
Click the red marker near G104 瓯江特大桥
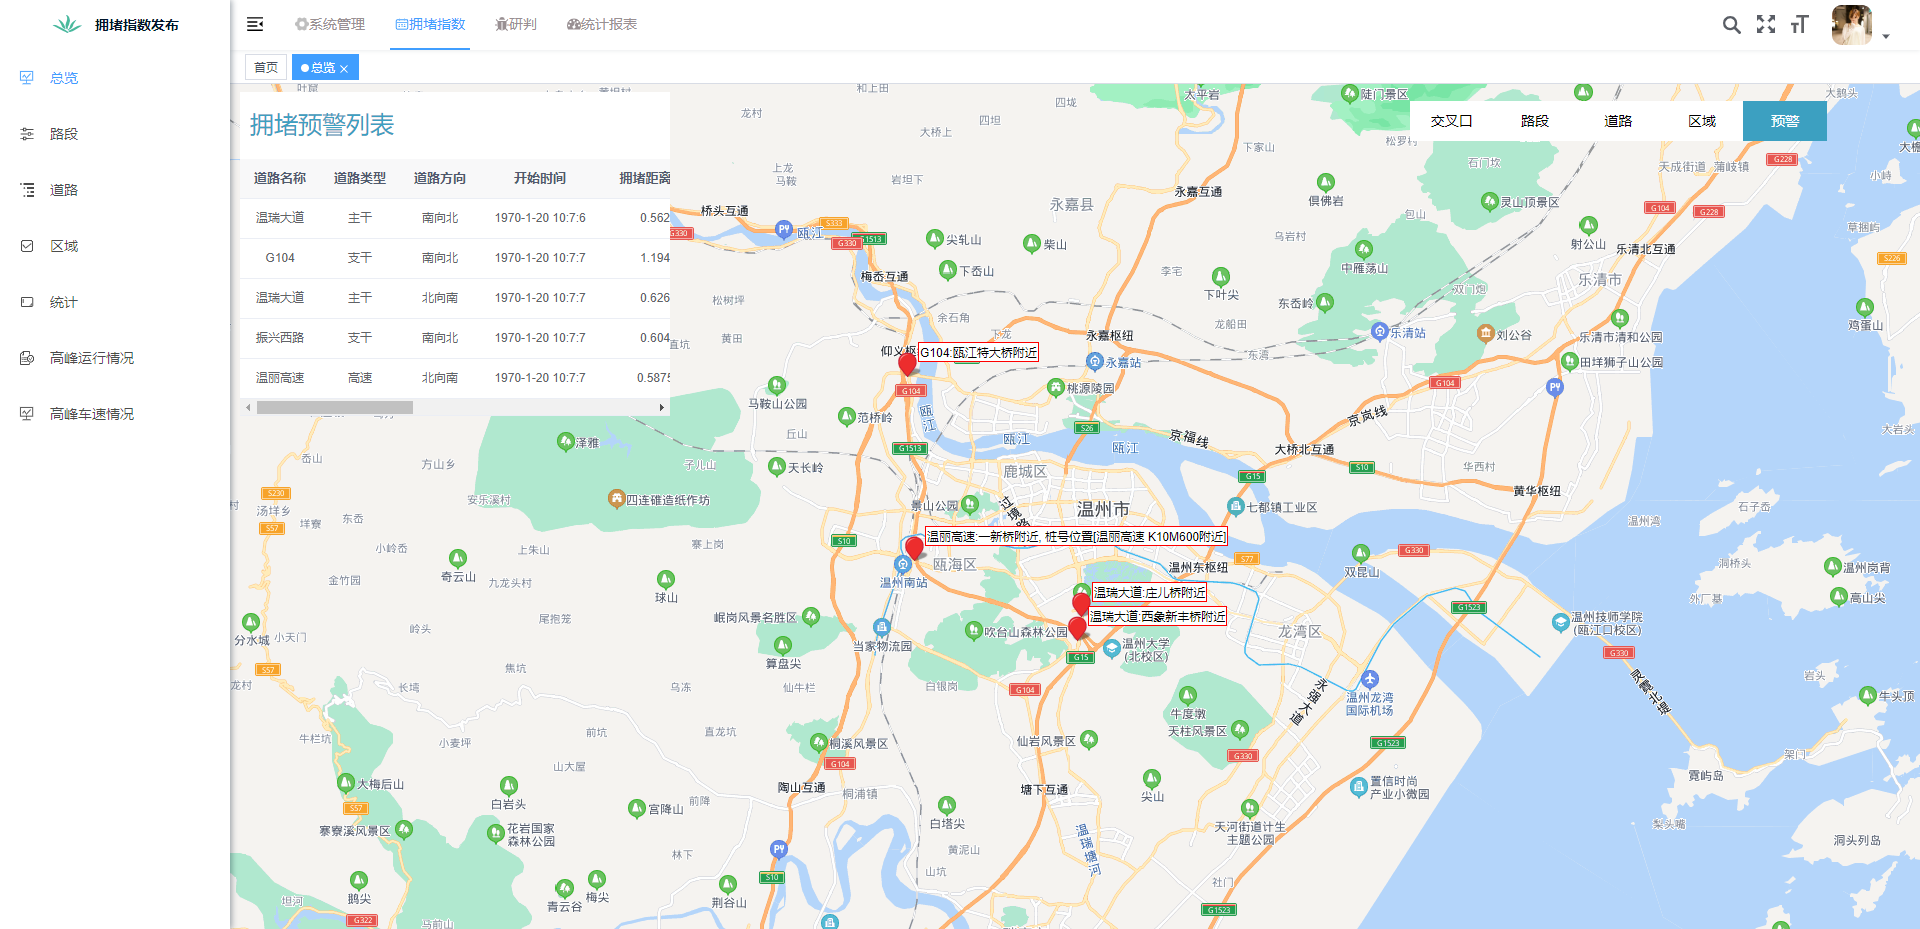[907, 364]
